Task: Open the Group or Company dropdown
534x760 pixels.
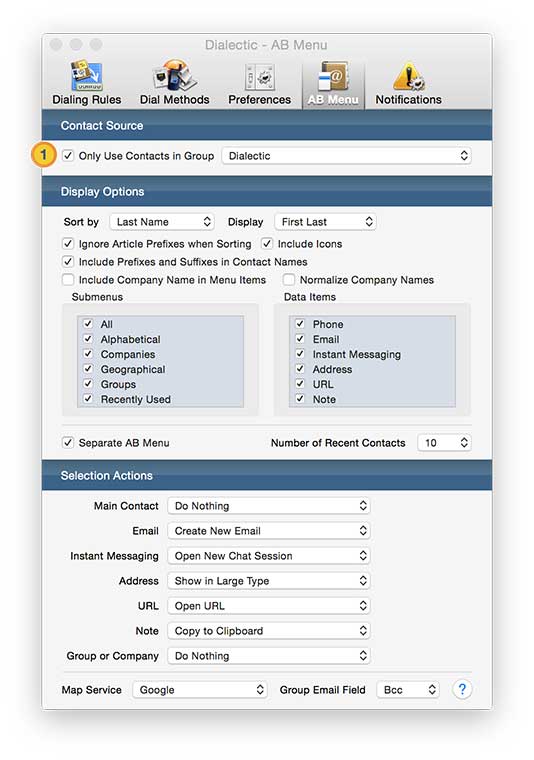Action: [x=269, y=656]
